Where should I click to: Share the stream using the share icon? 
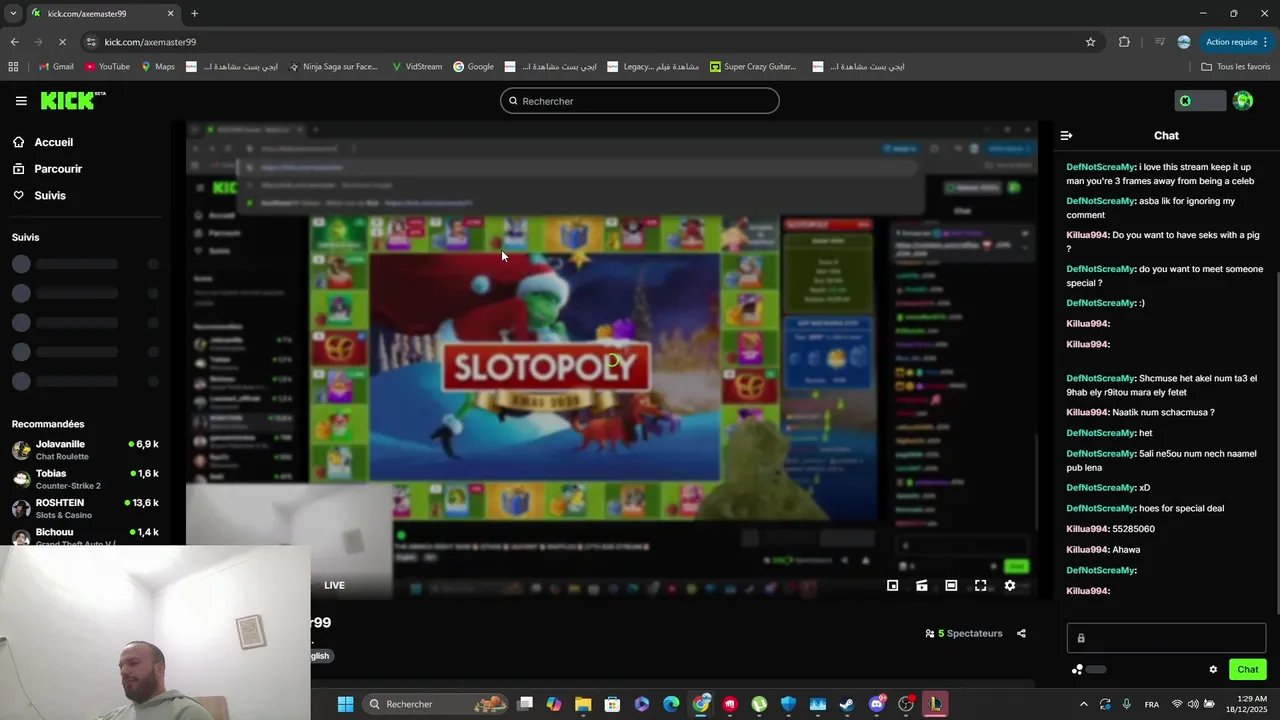(1021, 633)
